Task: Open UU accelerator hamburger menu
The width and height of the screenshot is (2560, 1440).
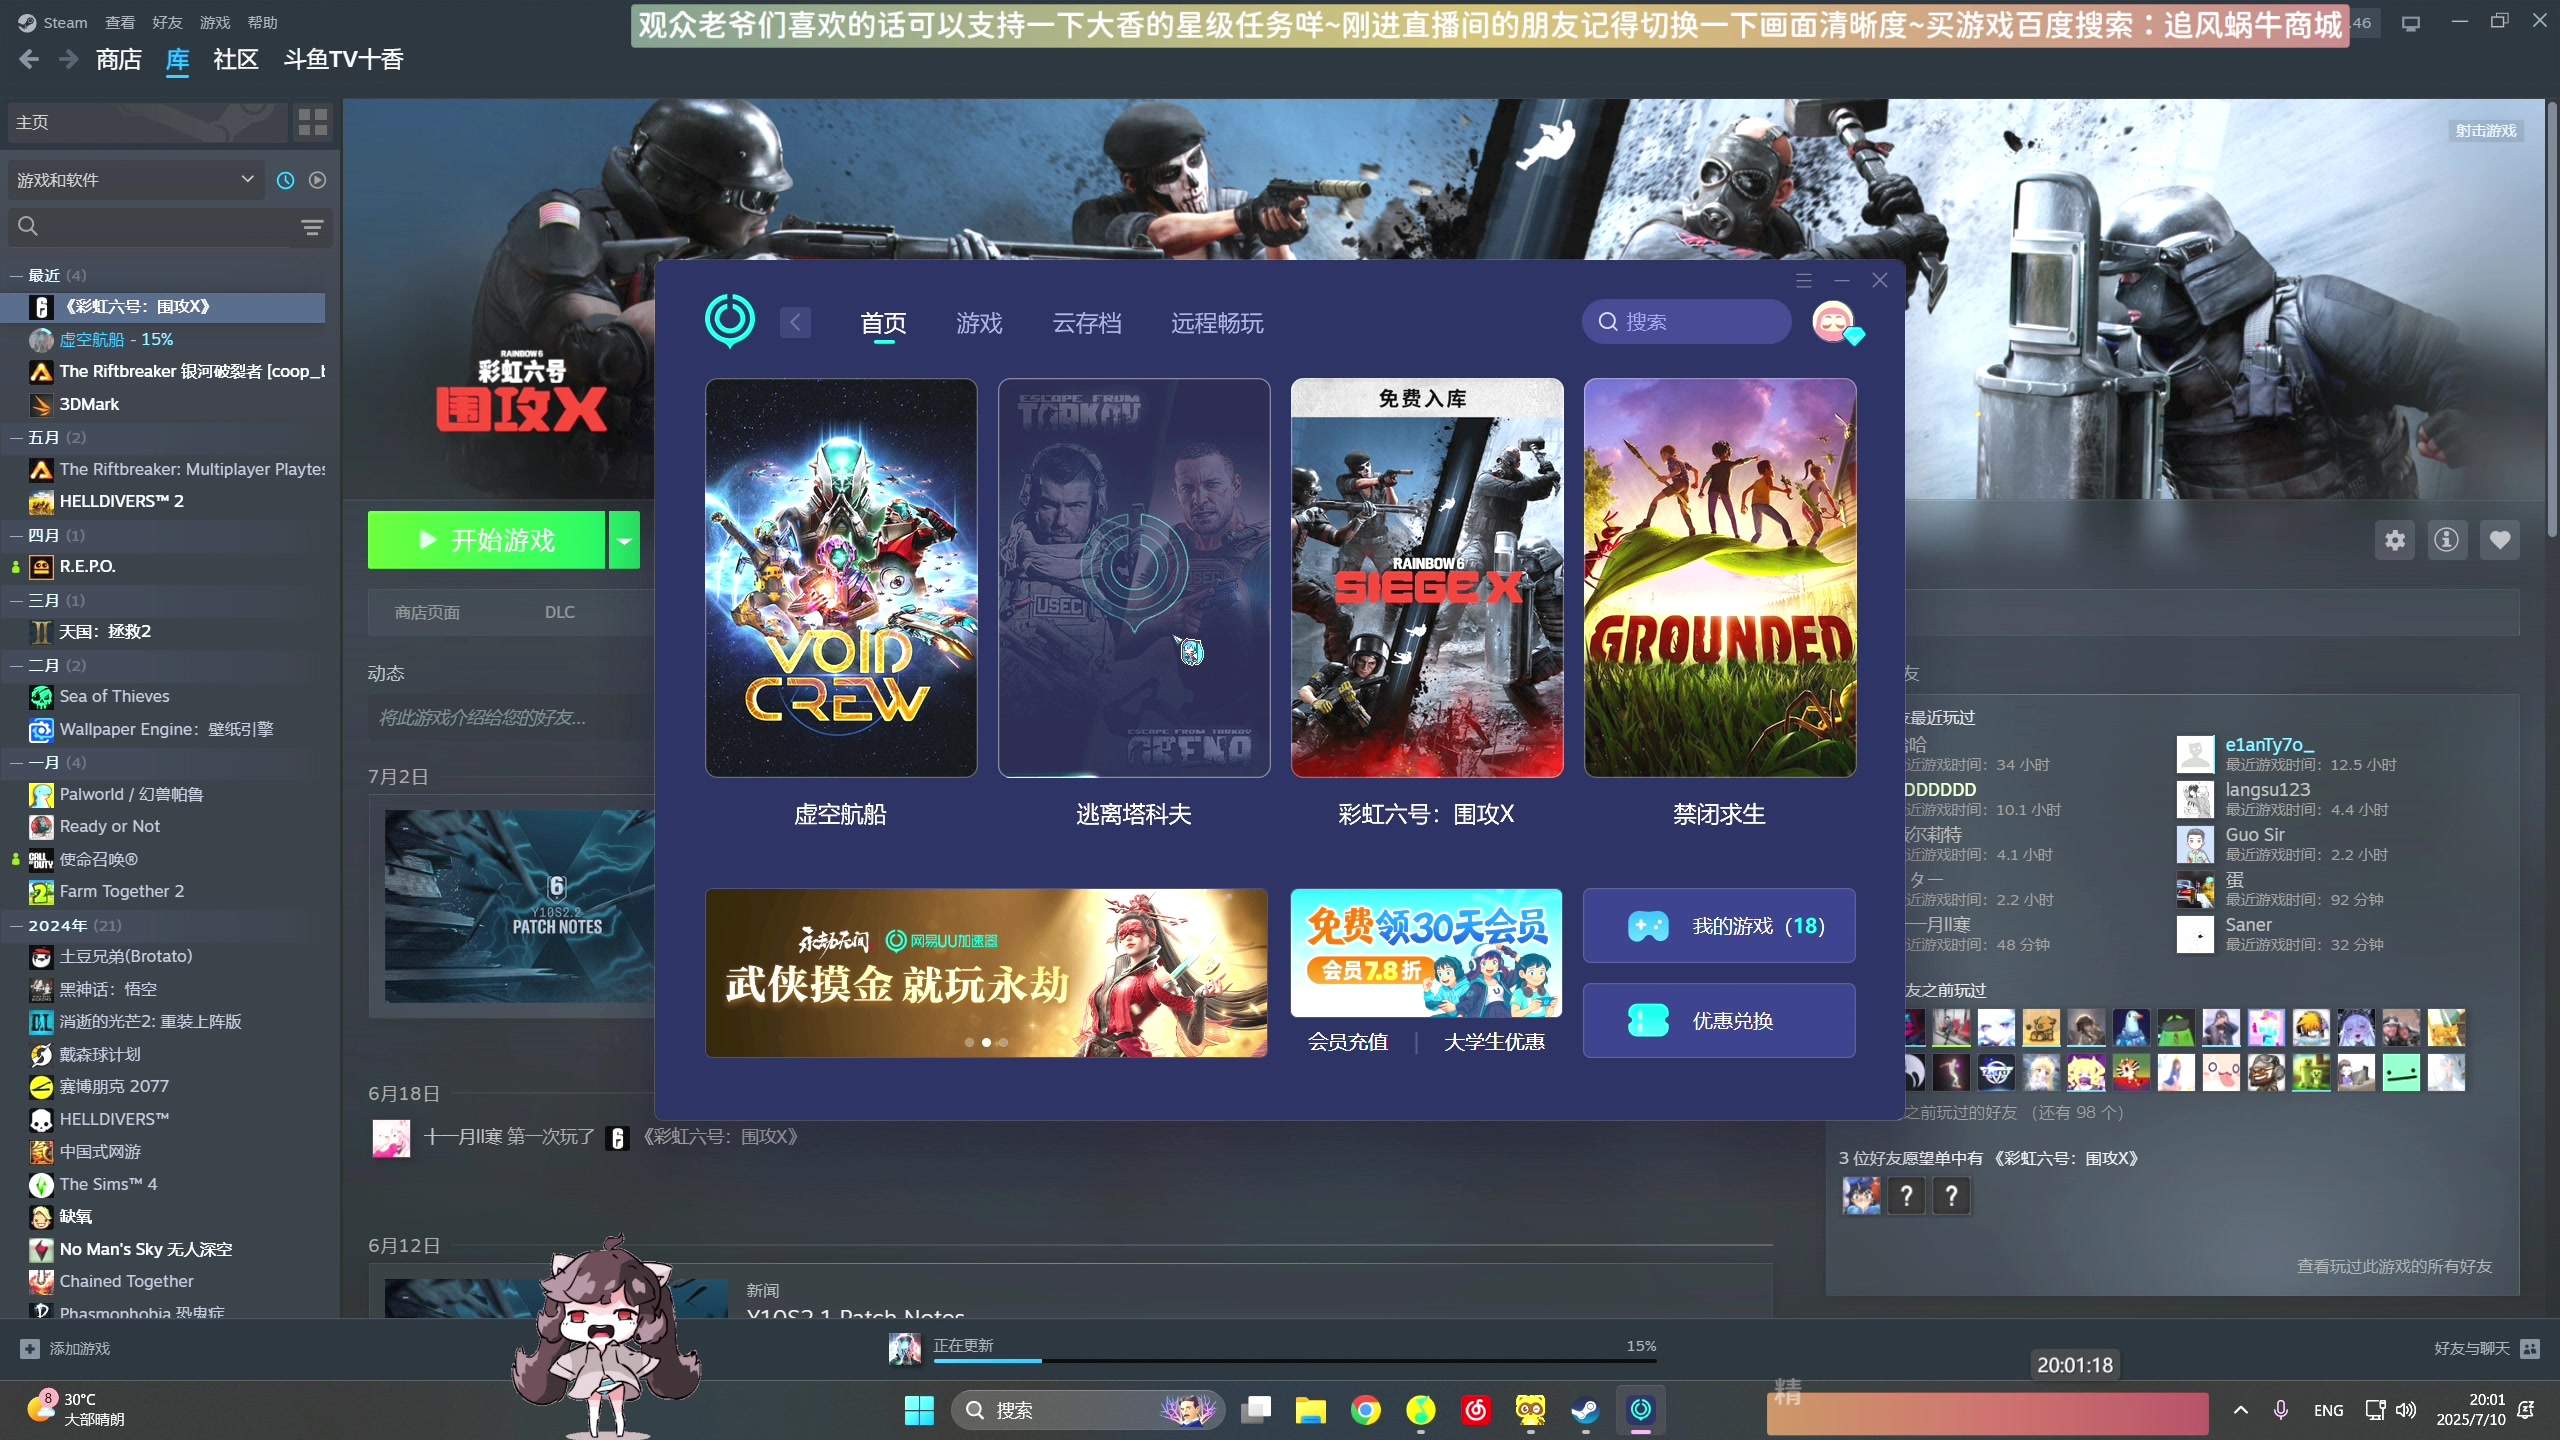Action: (1804, 281)
